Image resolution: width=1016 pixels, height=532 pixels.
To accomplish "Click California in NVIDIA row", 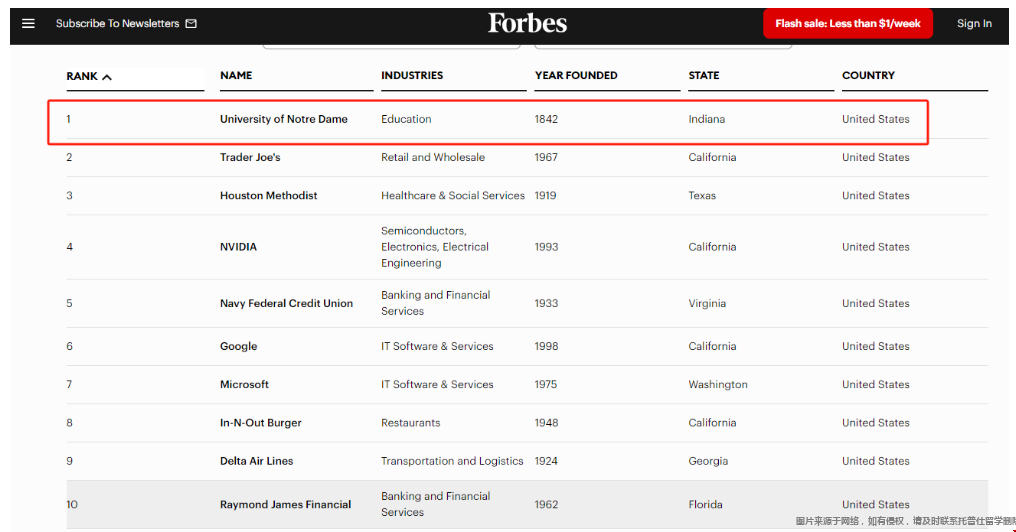I will [x=712, y=247].
